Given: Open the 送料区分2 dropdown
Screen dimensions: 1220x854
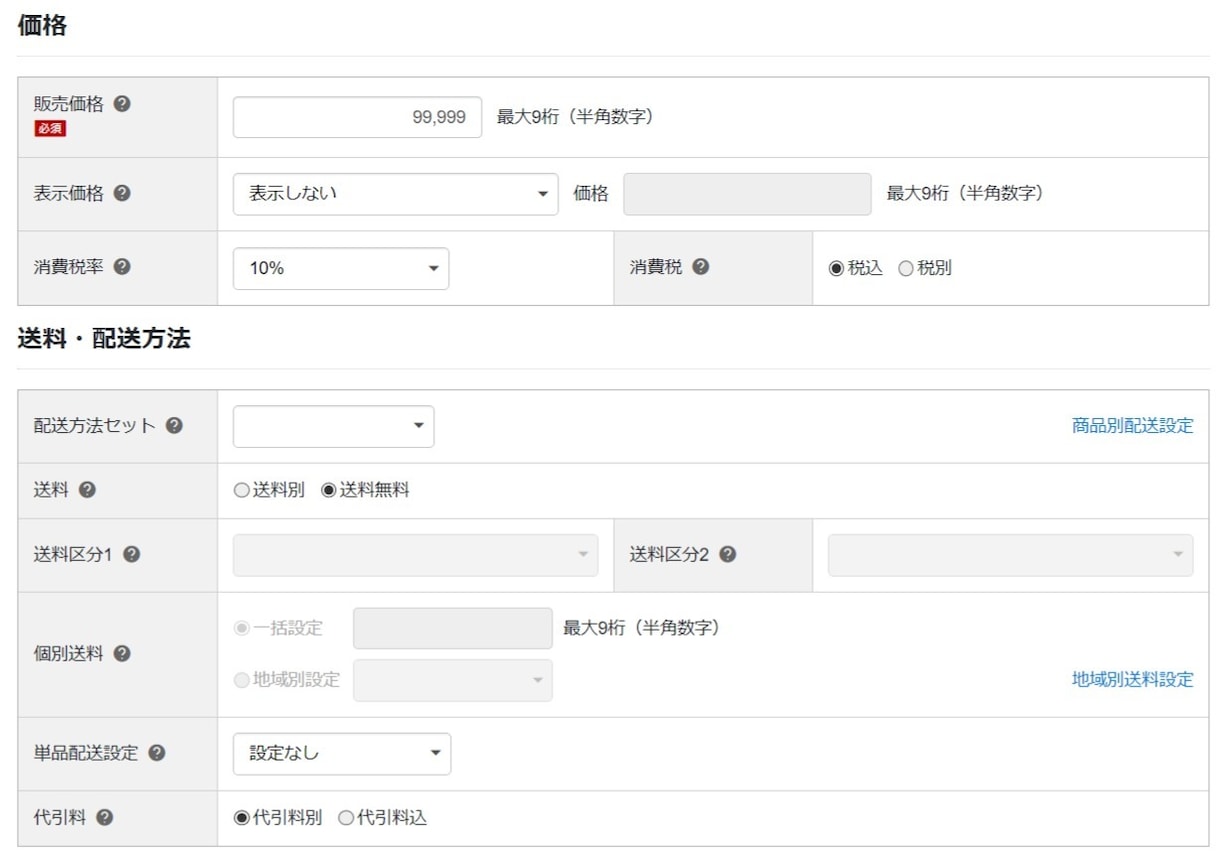Looking at the screenshot, I should (1010, 555).
